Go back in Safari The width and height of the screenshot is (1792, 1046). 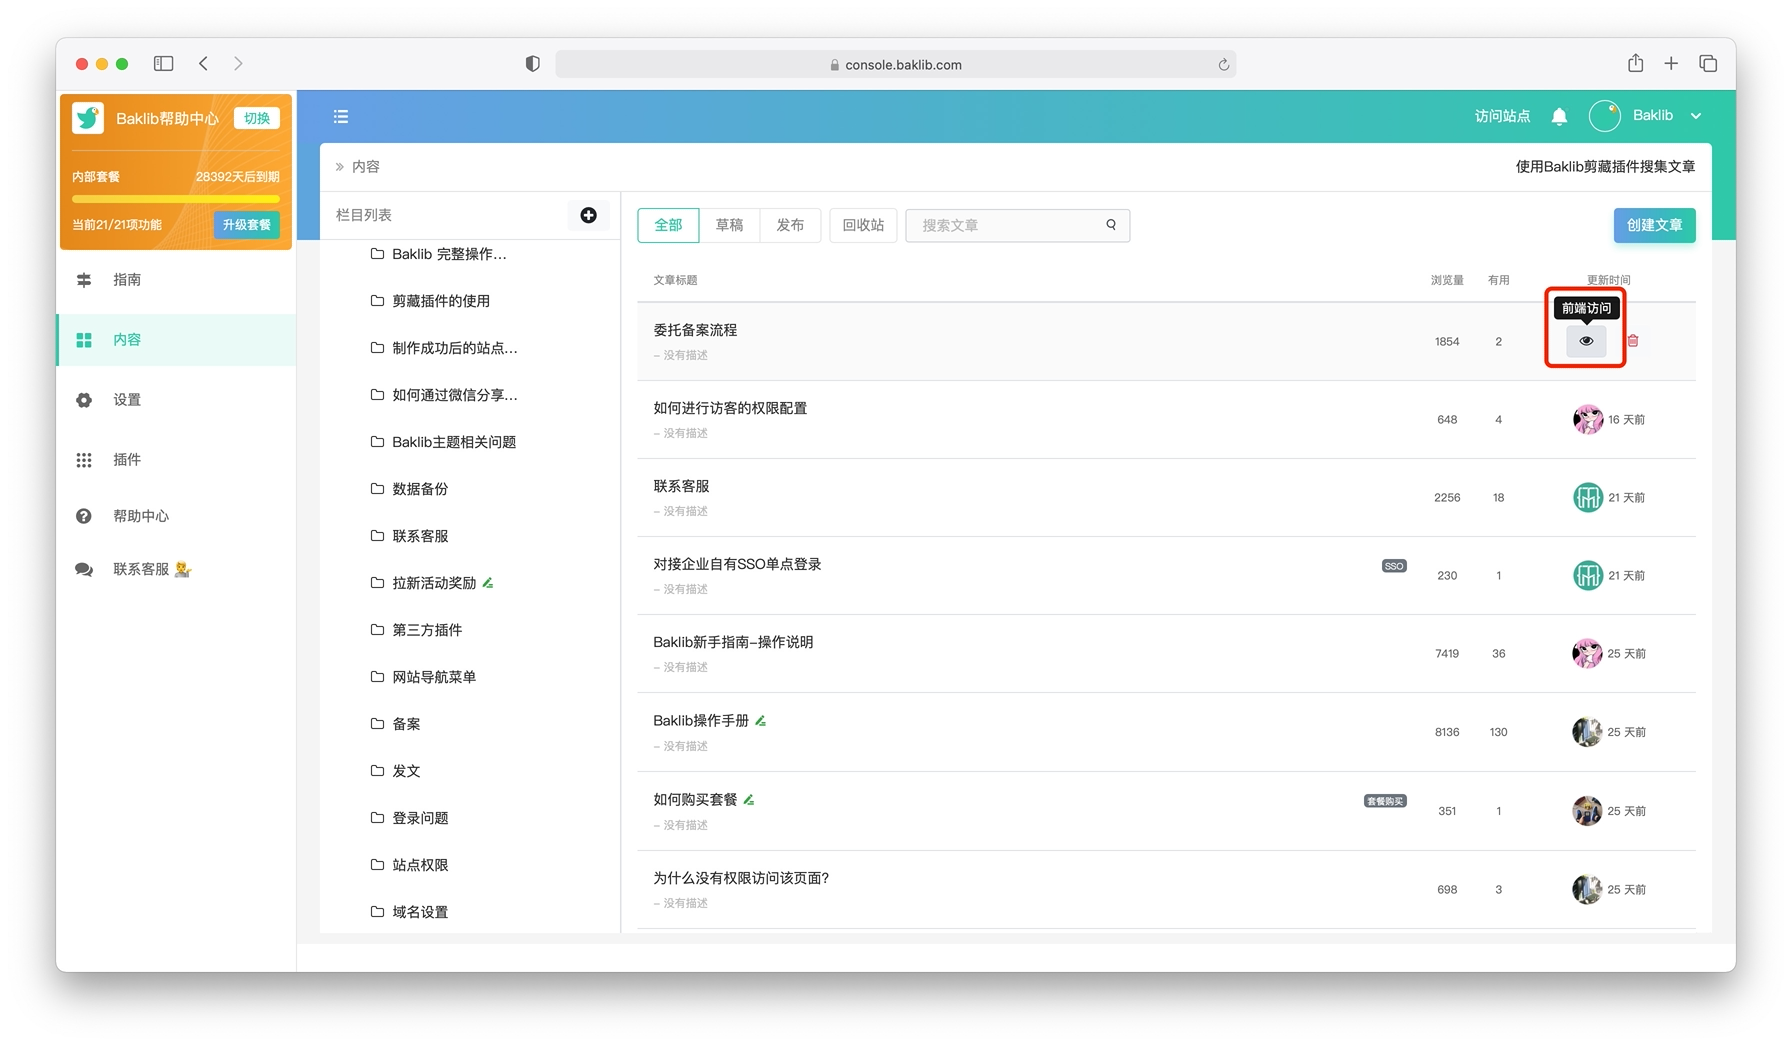[203, 63]
